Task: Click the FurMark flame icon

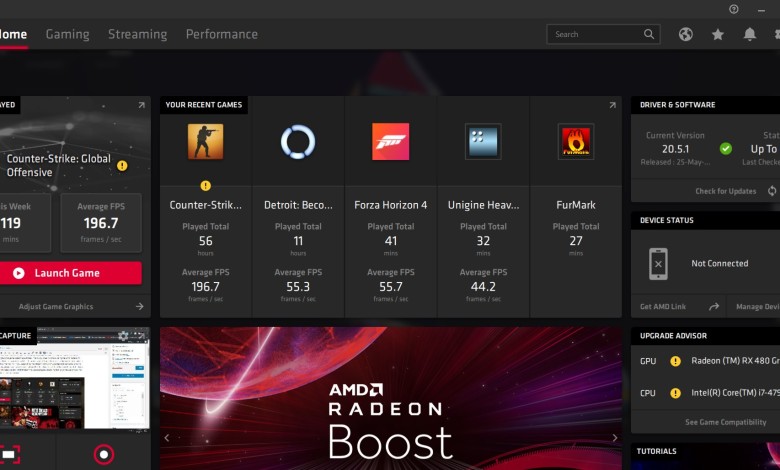Action: (x=576, y=142)
